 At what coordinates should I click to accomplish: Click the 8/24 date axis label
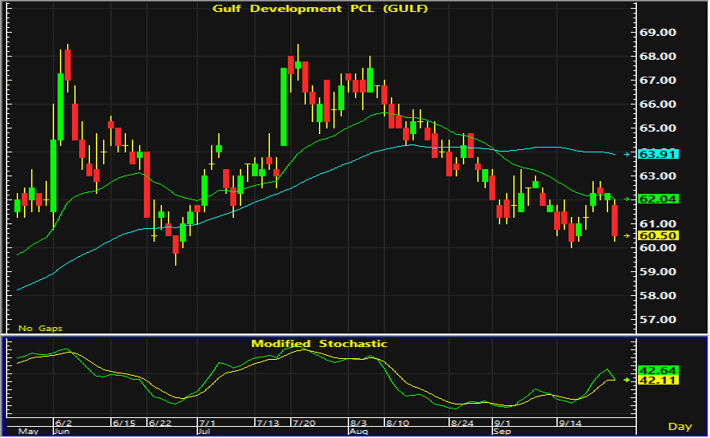(x=462, y=423)
